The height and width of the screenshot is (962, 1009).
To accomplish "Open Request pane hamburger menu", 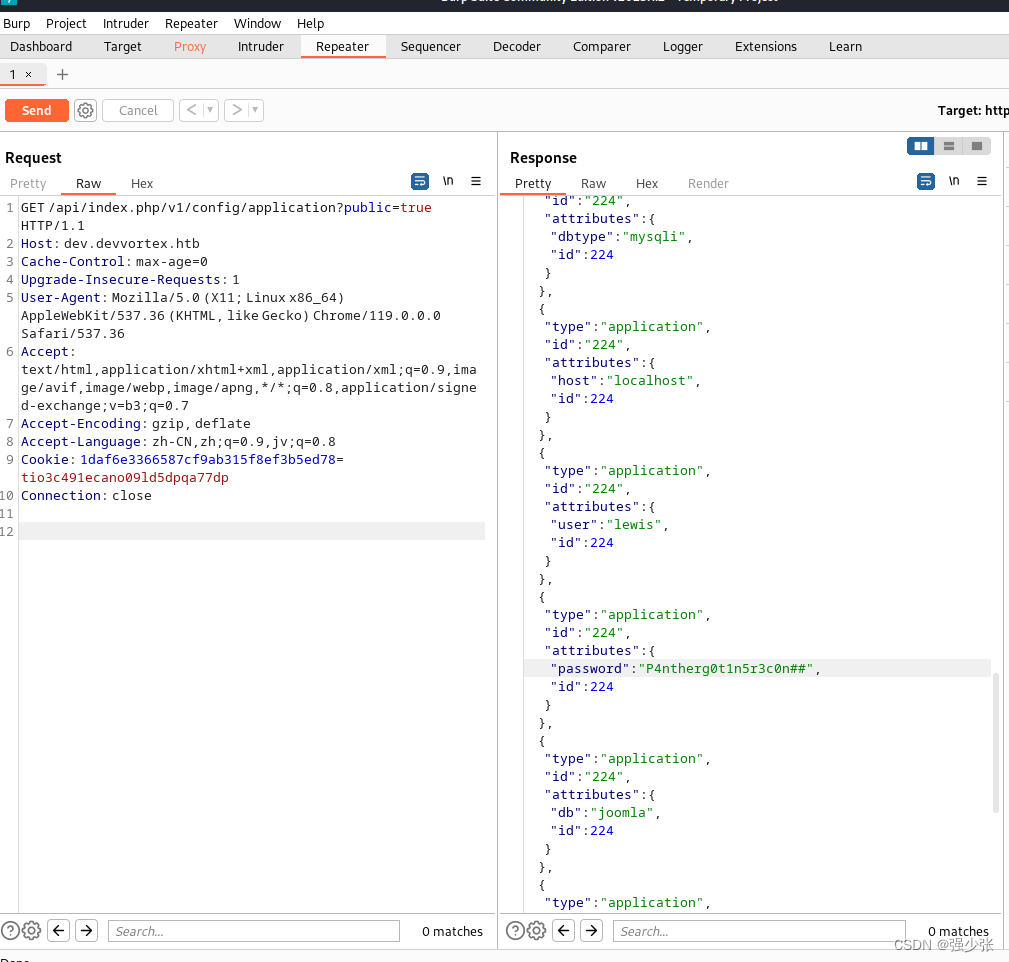I will click(476, 181).
